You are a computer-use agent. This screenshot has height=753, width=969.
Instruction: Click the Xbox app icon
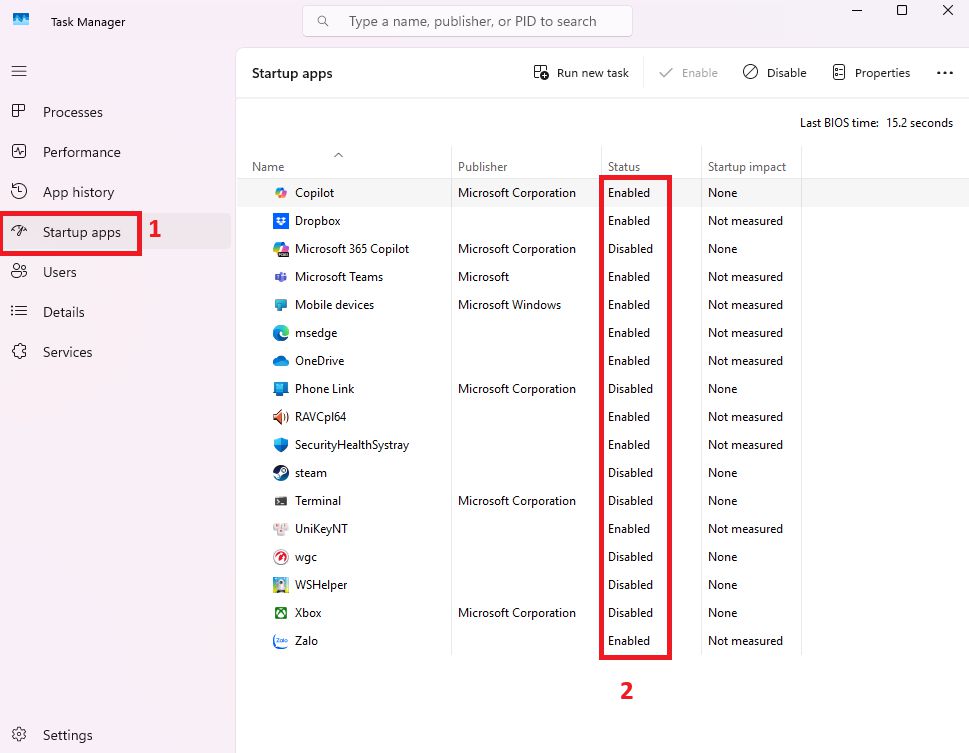[x=281, y=613]
